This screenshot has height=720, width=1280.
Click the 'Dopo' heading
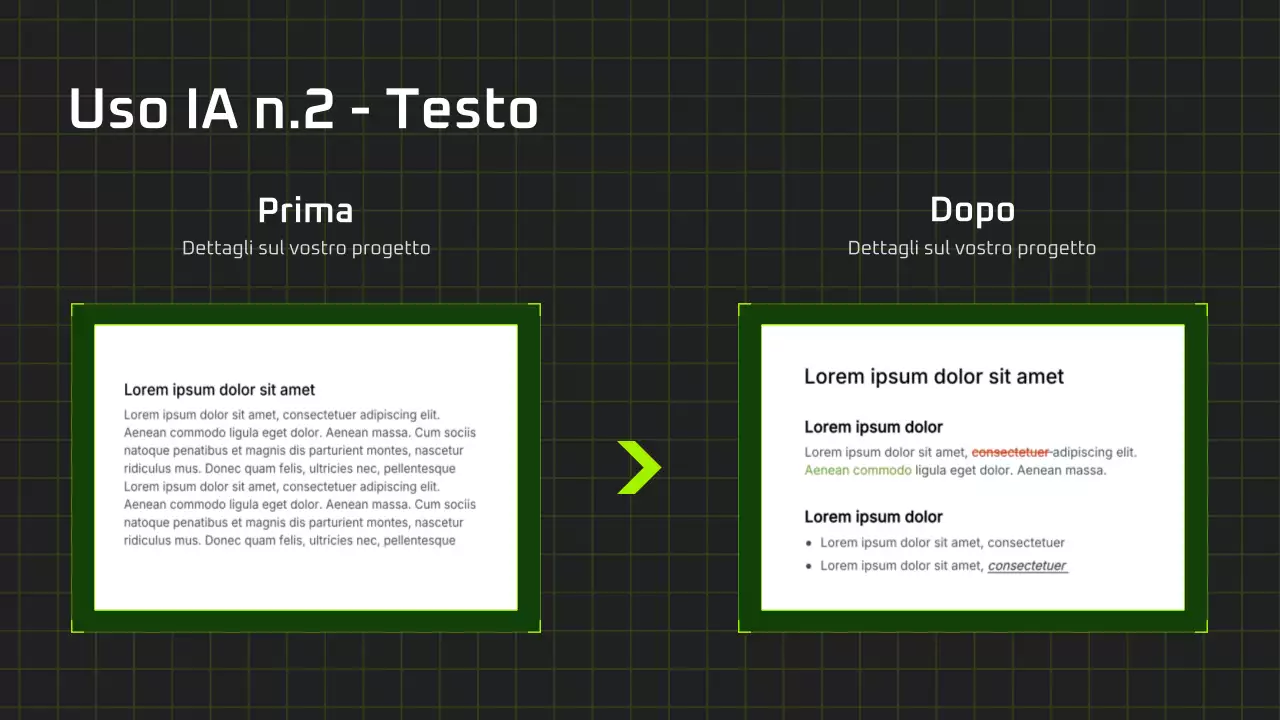point(972,210)
